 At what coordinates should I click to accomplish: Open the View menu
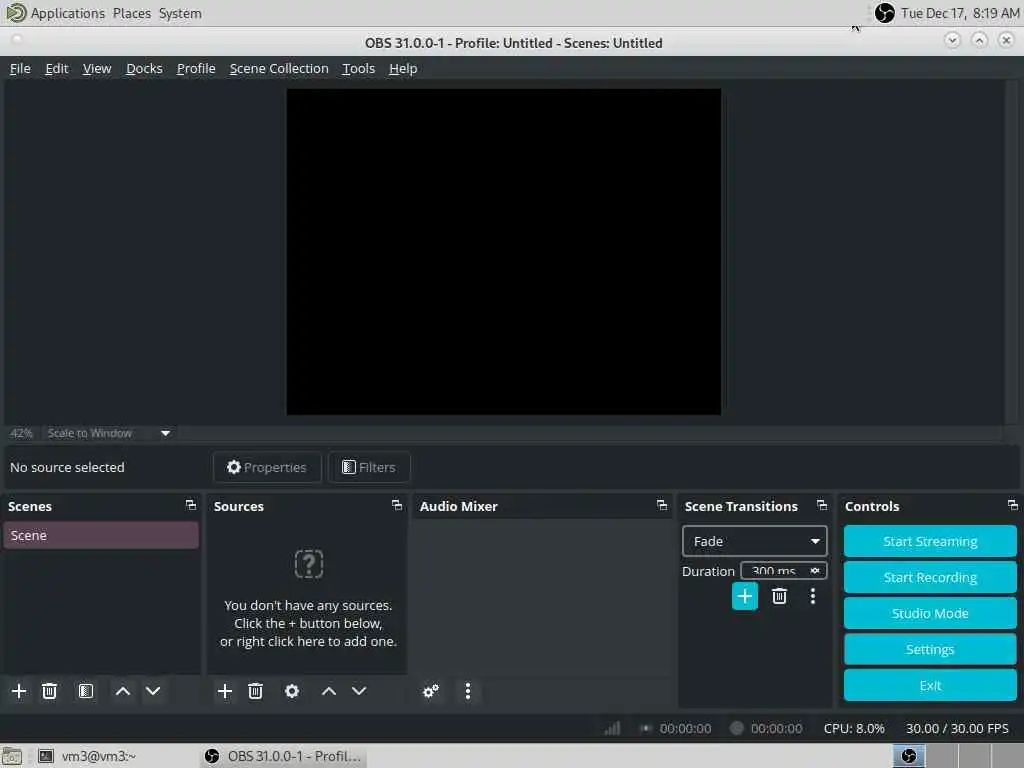(97, 69)
